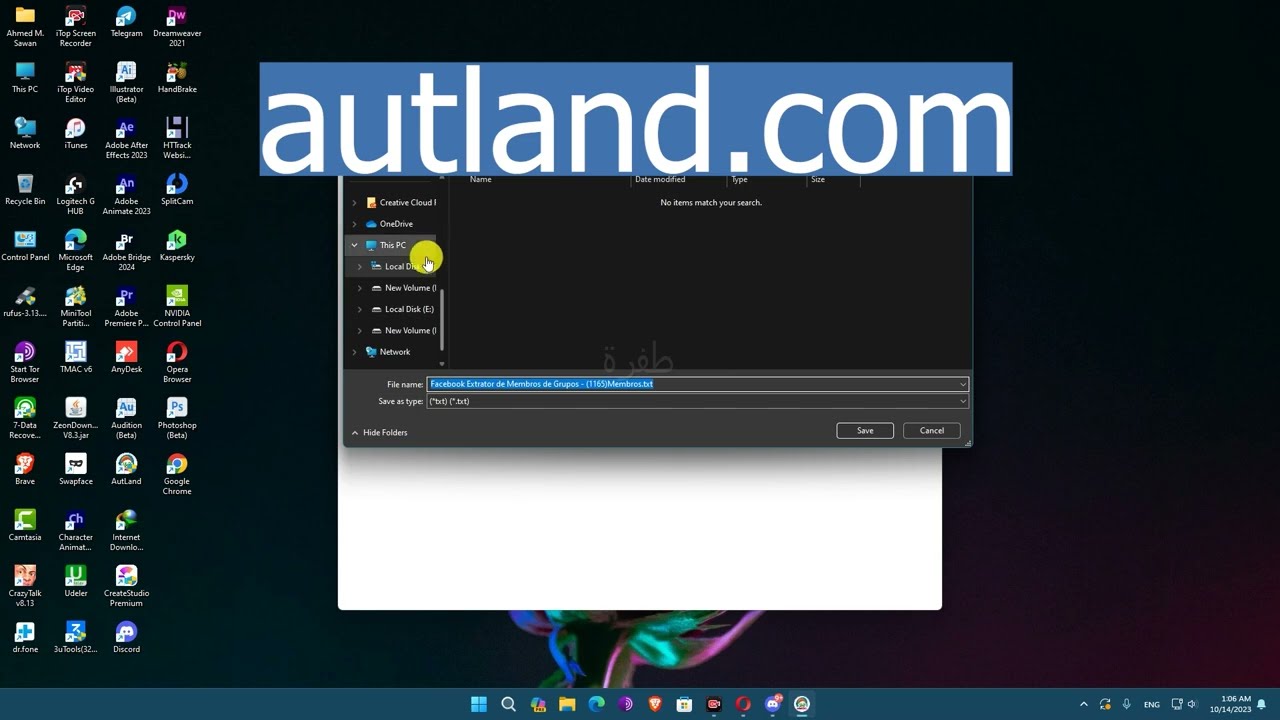The height and width of the screenshot is (720, 1280).
Task: Open the iTop Screen Recorder desktop icon
Action: 75,27
